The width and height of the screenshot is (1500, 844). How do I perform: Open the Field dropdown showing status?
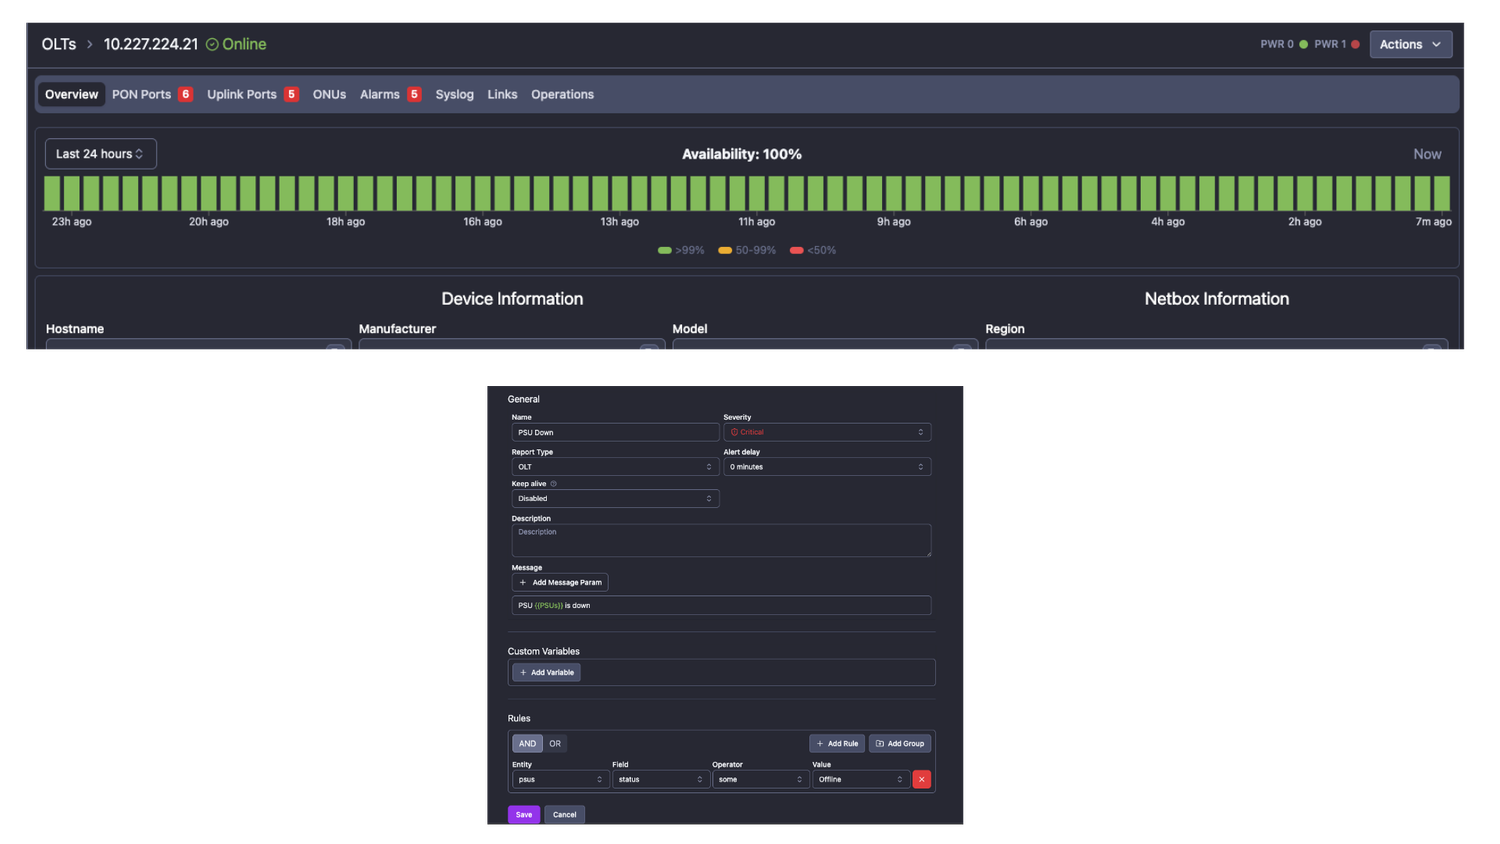tap(660, 779)
